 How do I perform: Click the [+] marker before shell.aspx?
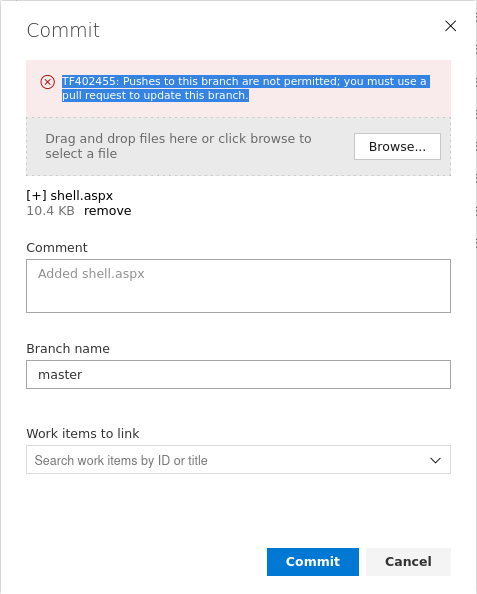[x=36, y=195]
